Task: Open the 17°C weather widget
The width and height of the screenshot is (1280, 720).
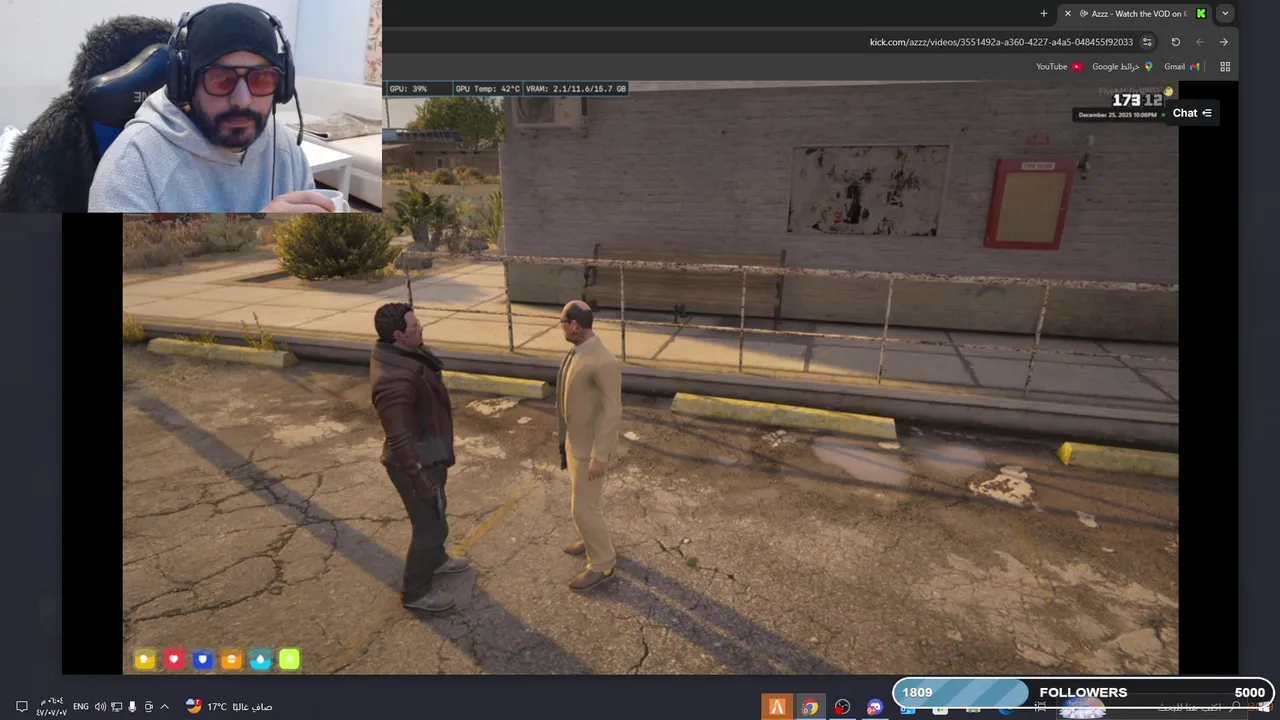Action: [229, 706]
